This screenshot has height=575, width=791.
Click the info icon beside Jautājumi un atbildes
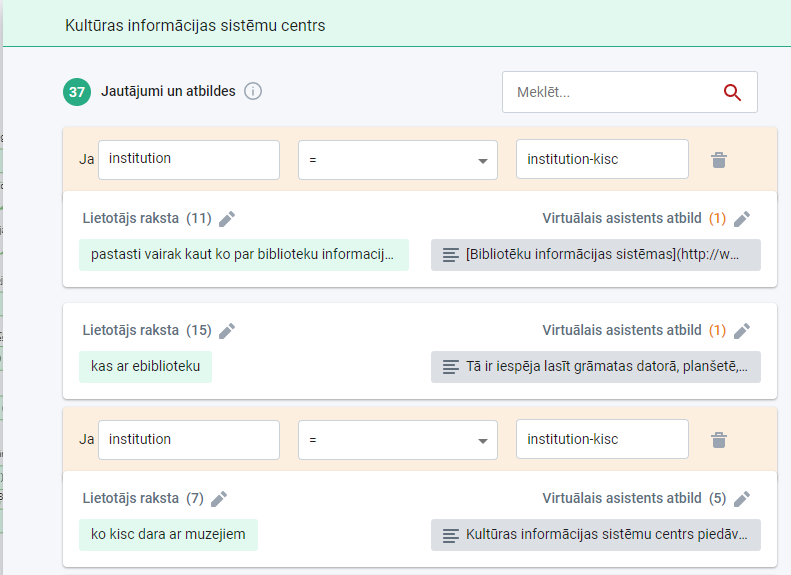pos(253,92)
